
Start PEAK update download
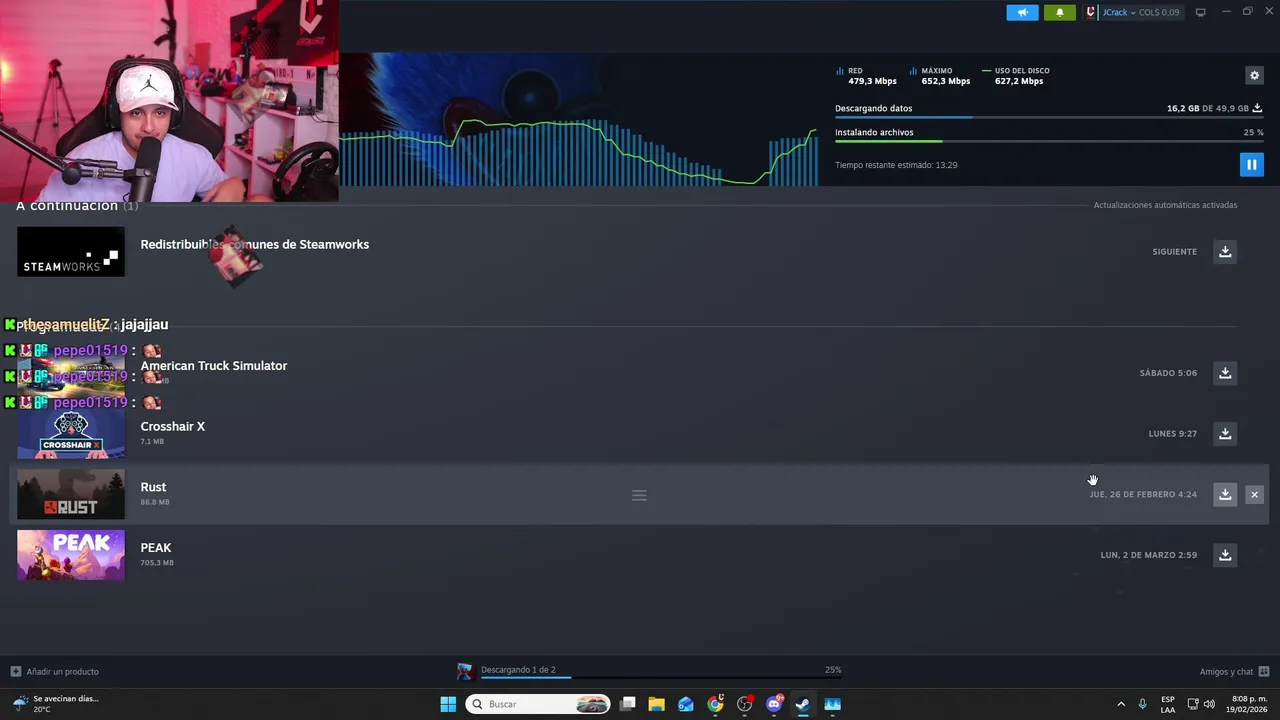pos(1225,555)
